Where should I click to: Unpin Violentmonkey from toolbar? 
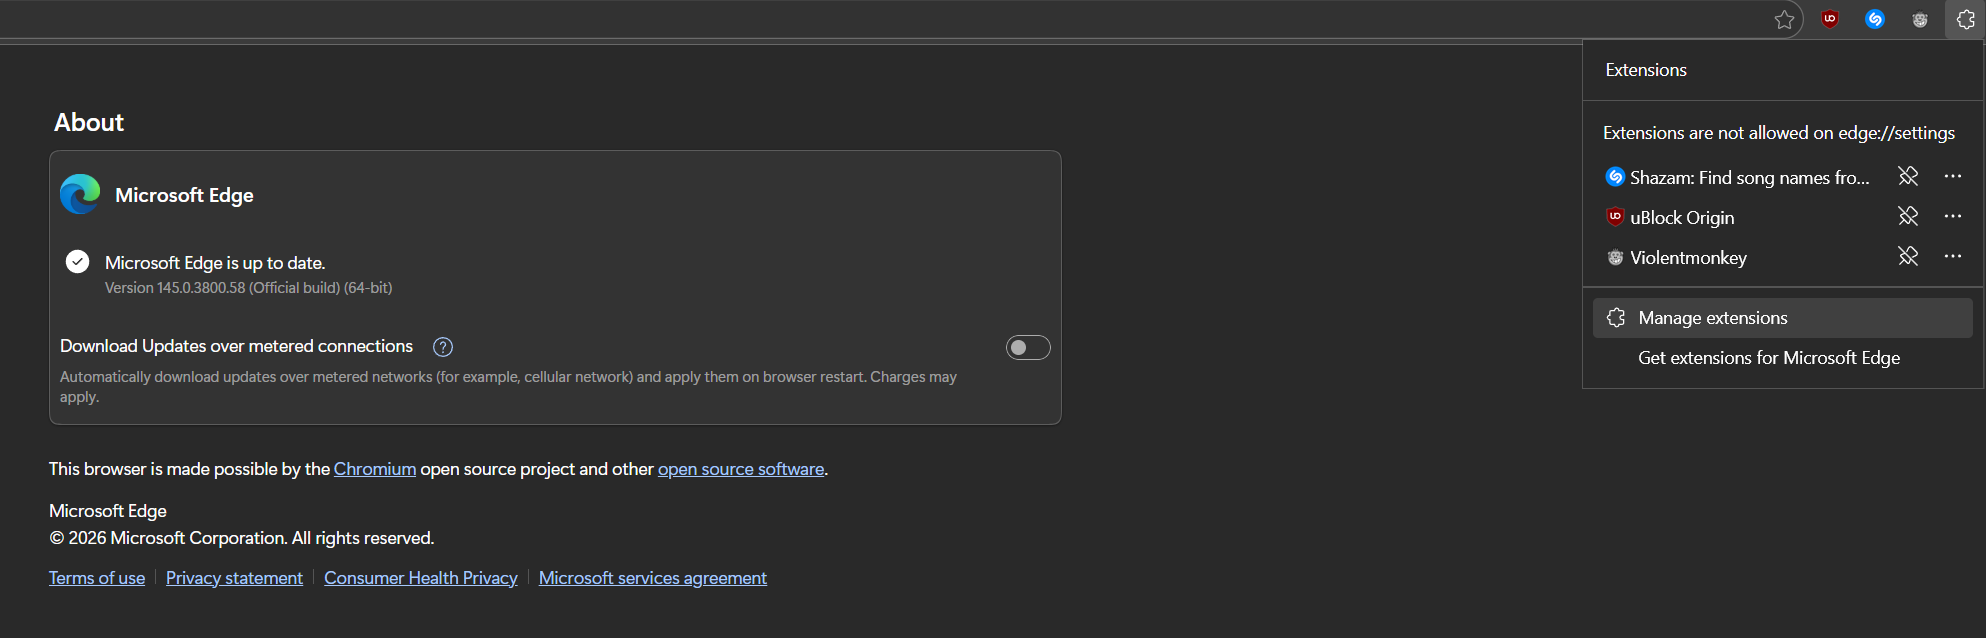pos(1908,257)
